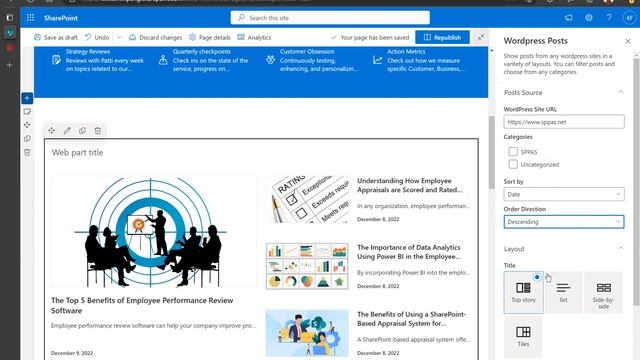Click the Quarterly checkpoints person icon

coord(163,60)
